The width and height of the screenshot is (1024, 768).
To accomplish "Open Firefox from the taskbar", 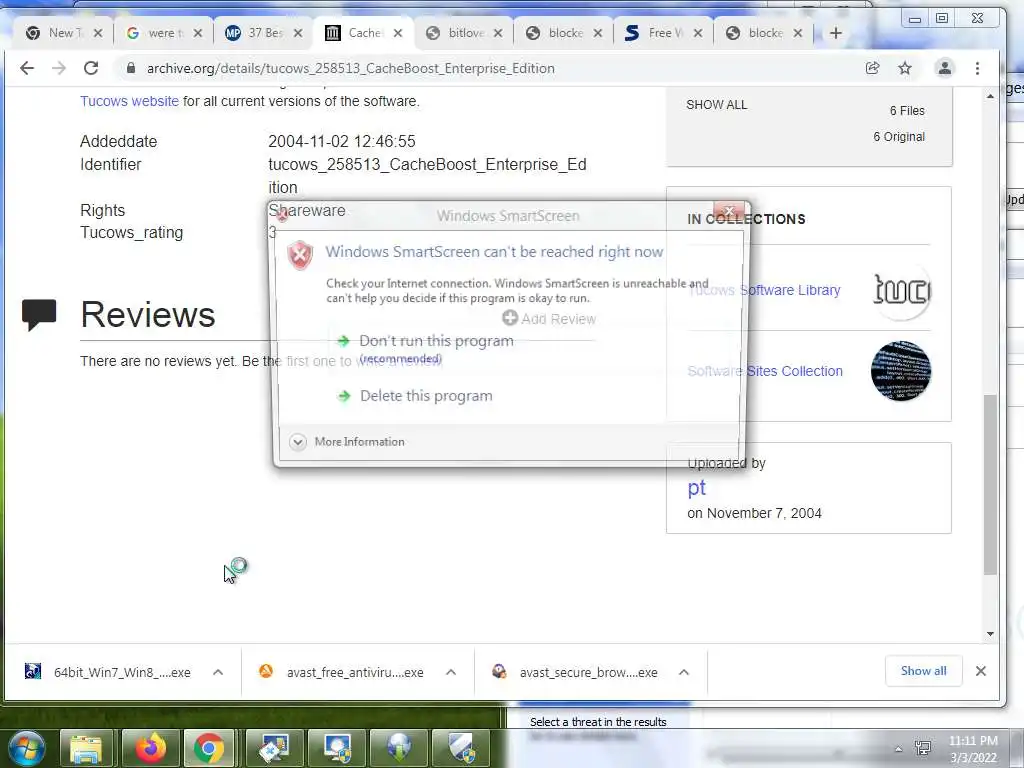I will (150, 748).
